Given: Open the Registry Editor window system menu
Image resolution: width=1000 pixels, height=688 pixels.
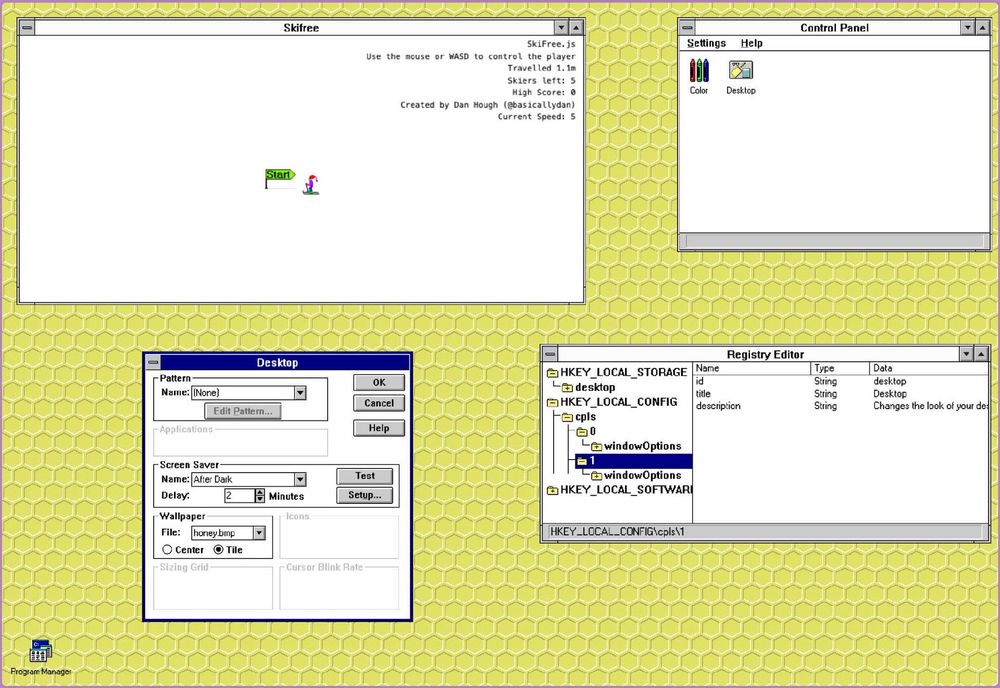Looking at the screenshot, I should pos(550,354).
